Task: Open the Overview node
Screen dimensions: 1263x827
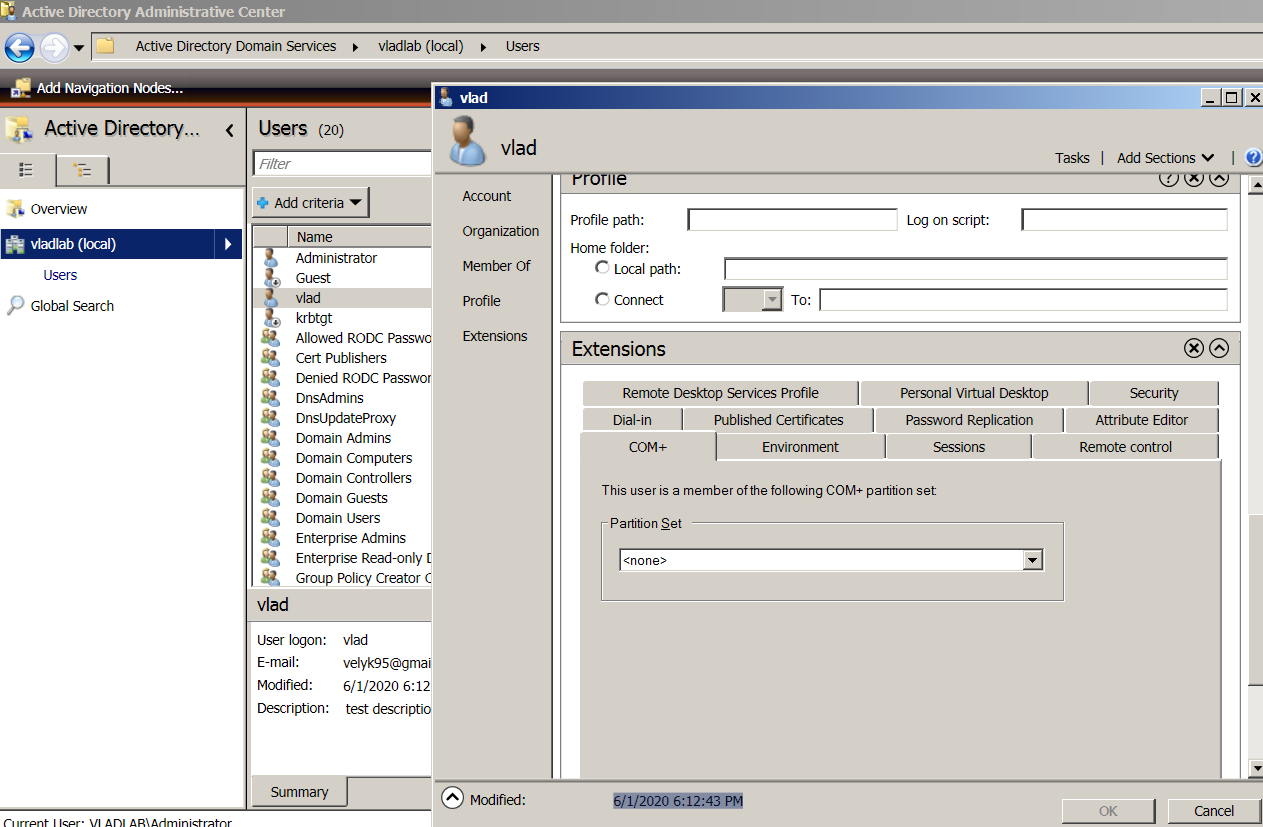Action: point(59,209)
